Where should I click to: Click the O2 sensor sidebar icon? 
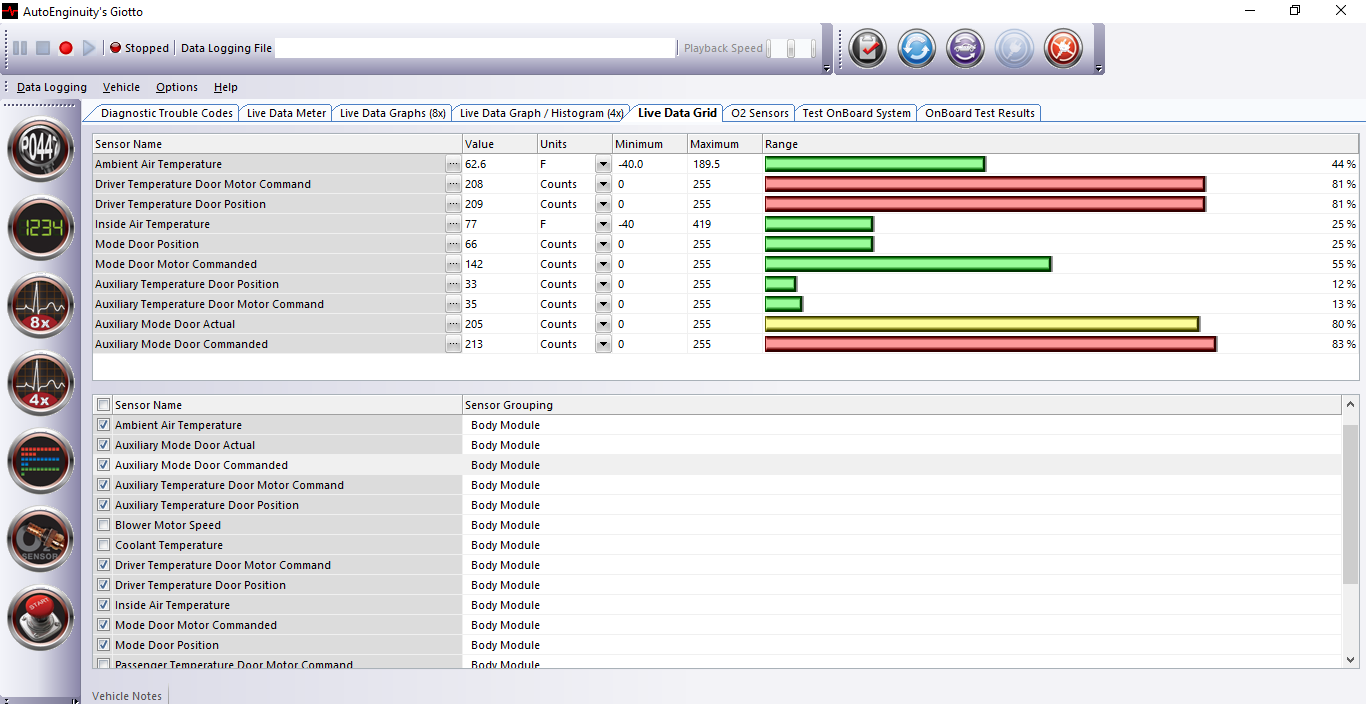click(41, 539)
